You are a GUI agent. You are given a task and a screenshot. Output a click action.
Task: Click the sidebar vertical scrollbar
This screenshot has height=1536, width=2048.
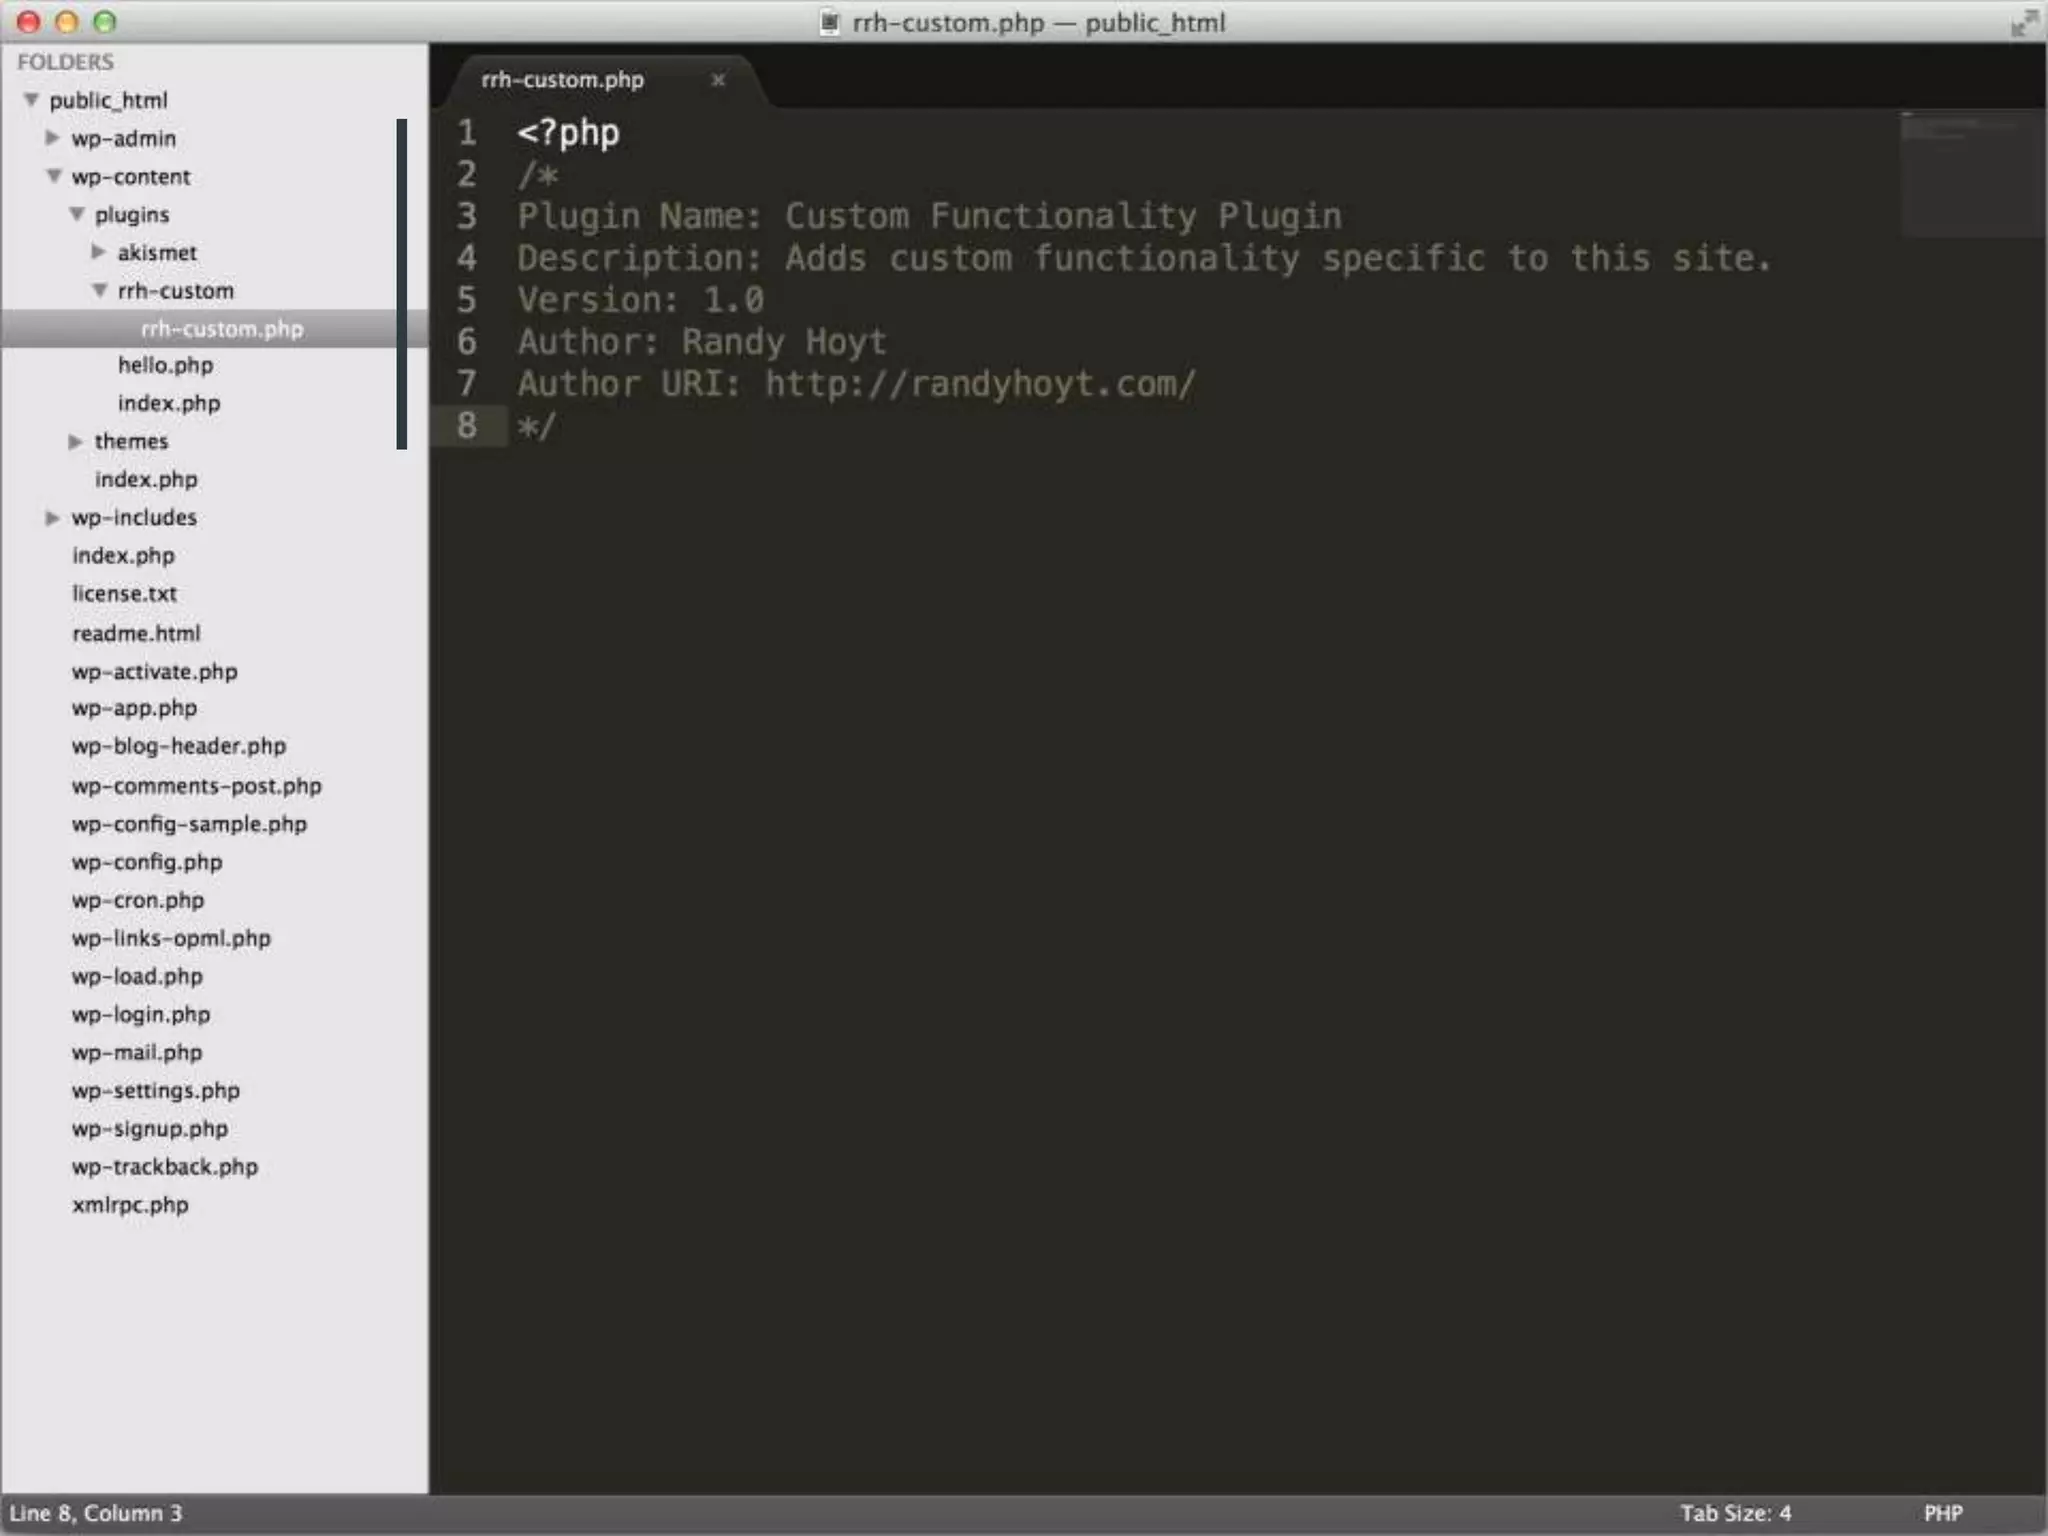[402, 284]
